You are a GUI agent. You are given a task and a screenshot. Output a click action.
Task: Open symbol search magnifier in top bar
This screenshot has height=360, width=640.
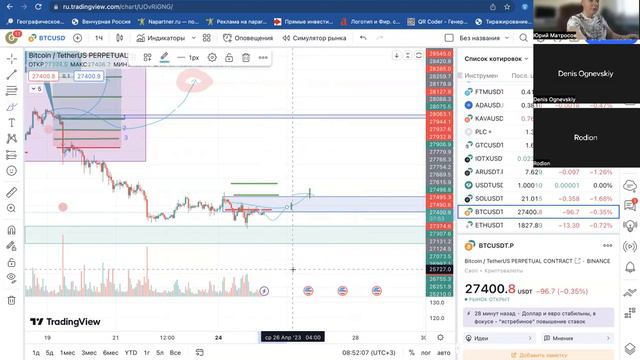pyautogui.click(x=523, y=38)
